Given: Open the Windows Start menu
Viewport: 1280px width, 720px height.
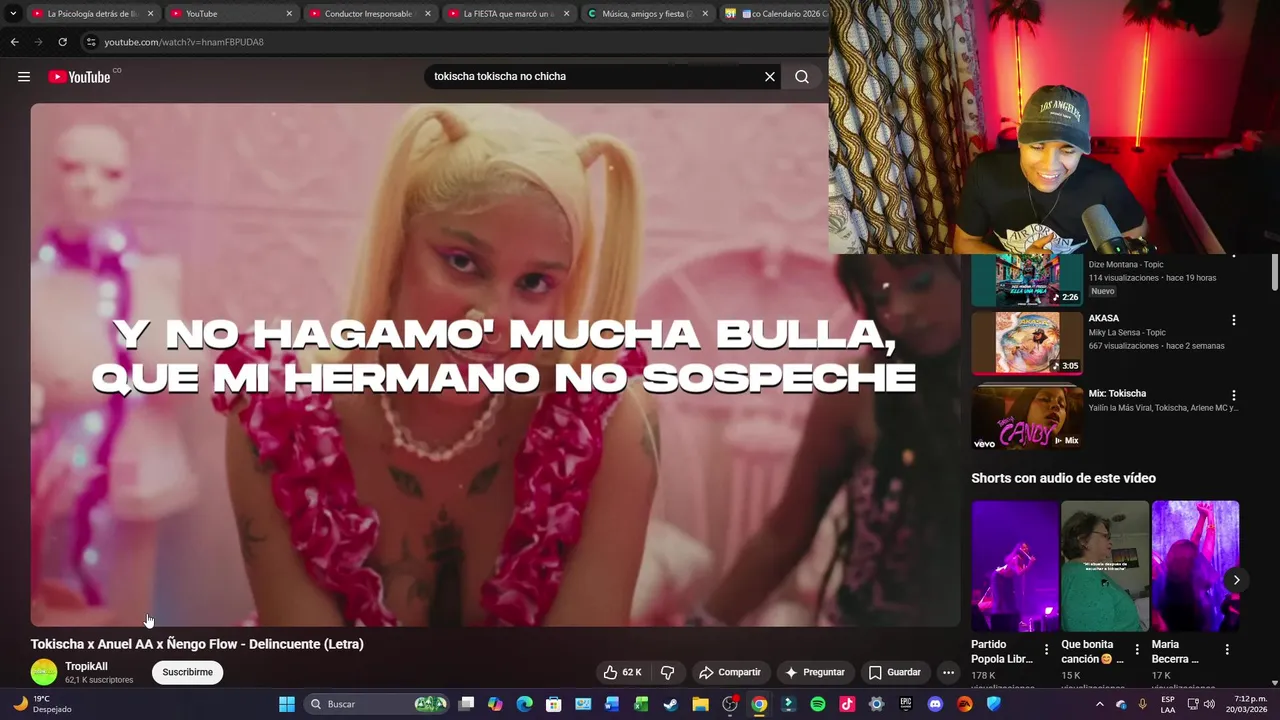Looking at the screenshot, I should 287,704.
